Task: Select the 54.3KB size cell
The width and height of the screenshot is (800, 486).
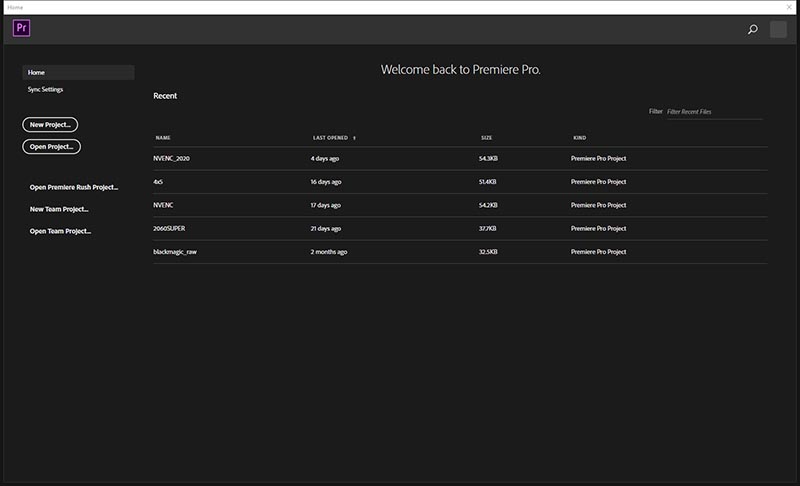Action: pyautogui.click(x=488, y=159)
